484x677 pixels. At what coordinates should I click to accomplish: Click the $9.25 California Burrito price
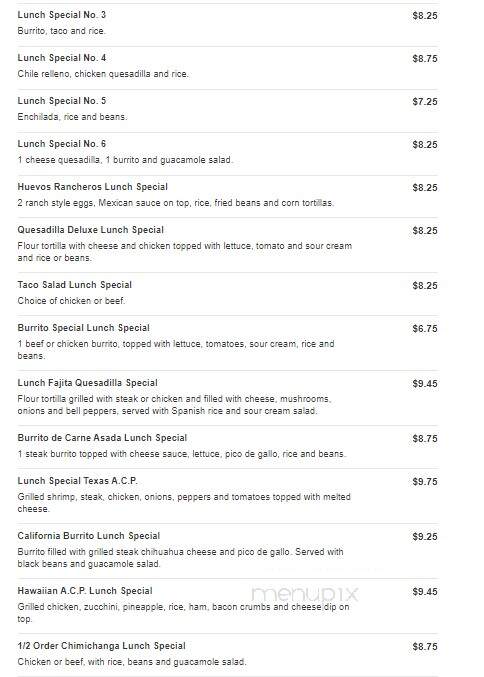click(x=425, y=537)
